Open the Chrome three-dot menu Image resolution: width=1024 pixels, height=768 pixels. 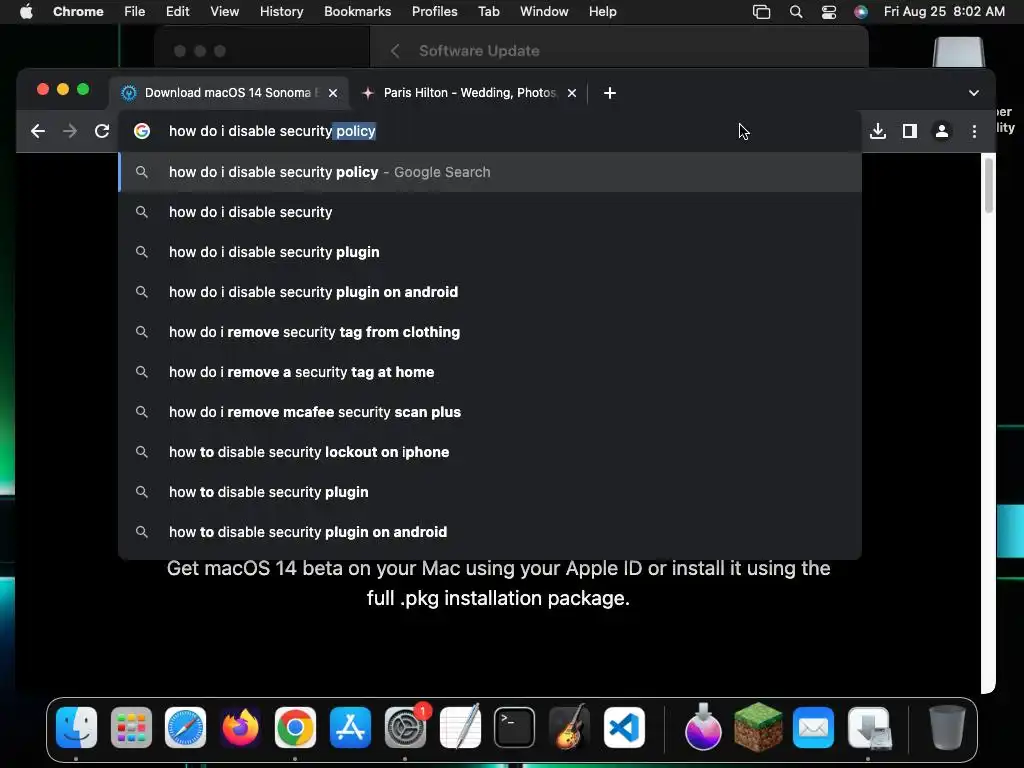click(x=974, y=131)
